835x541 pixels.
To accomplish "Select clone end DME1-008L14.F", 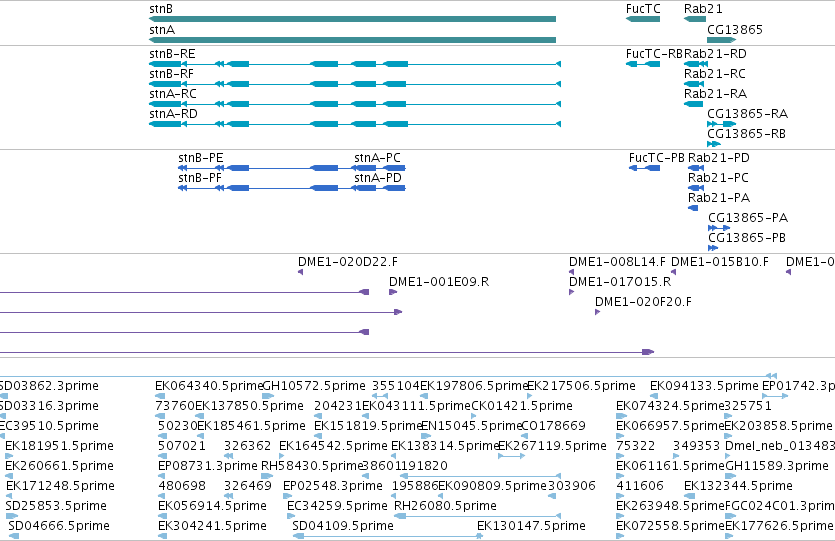I will pos(617,262).
